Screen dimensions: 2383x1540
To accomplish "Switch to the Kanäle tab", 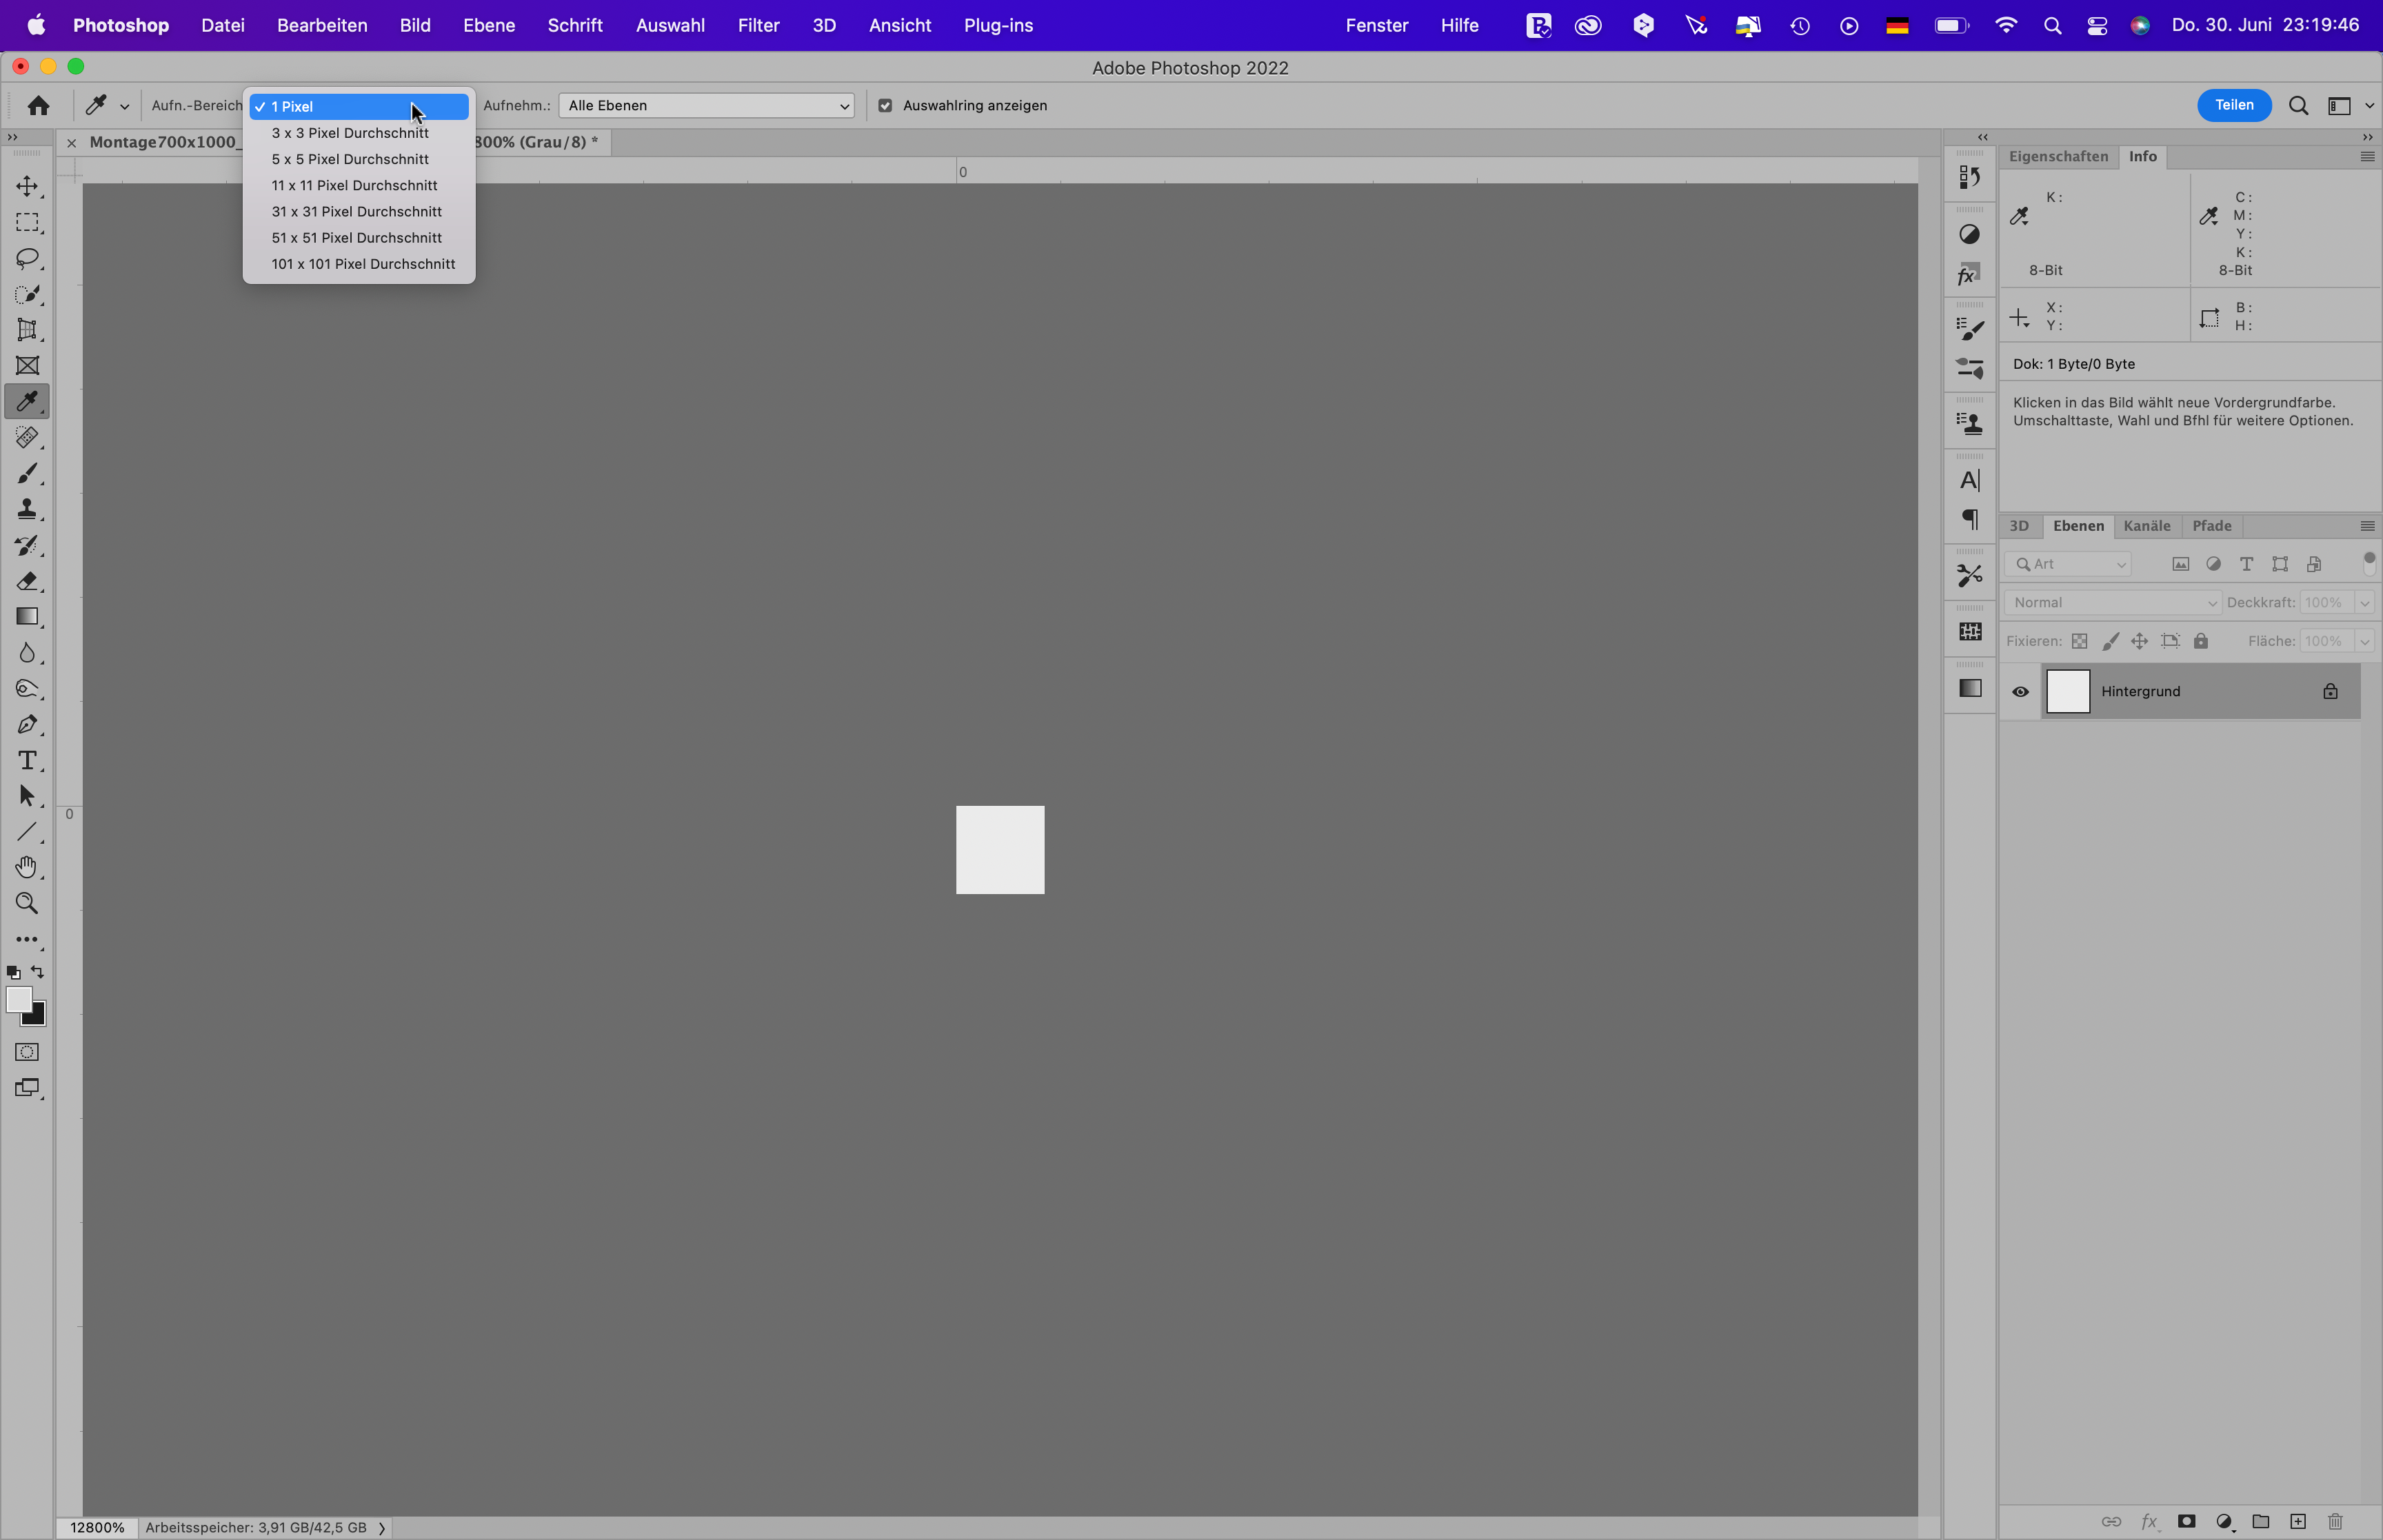I will coord(2146,526).
